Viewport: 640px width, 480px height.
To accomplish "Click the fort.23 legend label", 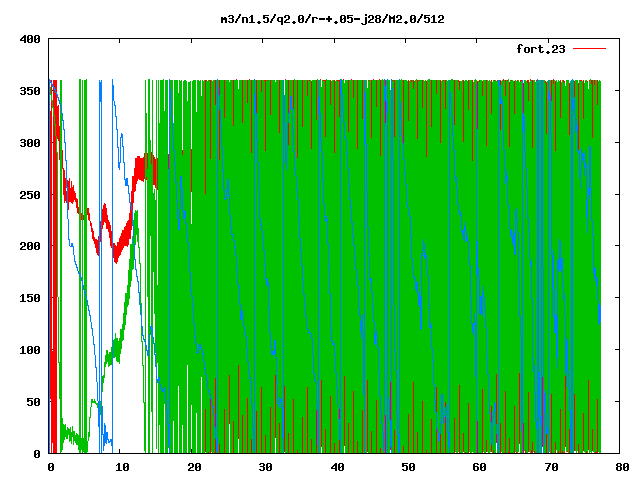I will (x=541, y=49).
